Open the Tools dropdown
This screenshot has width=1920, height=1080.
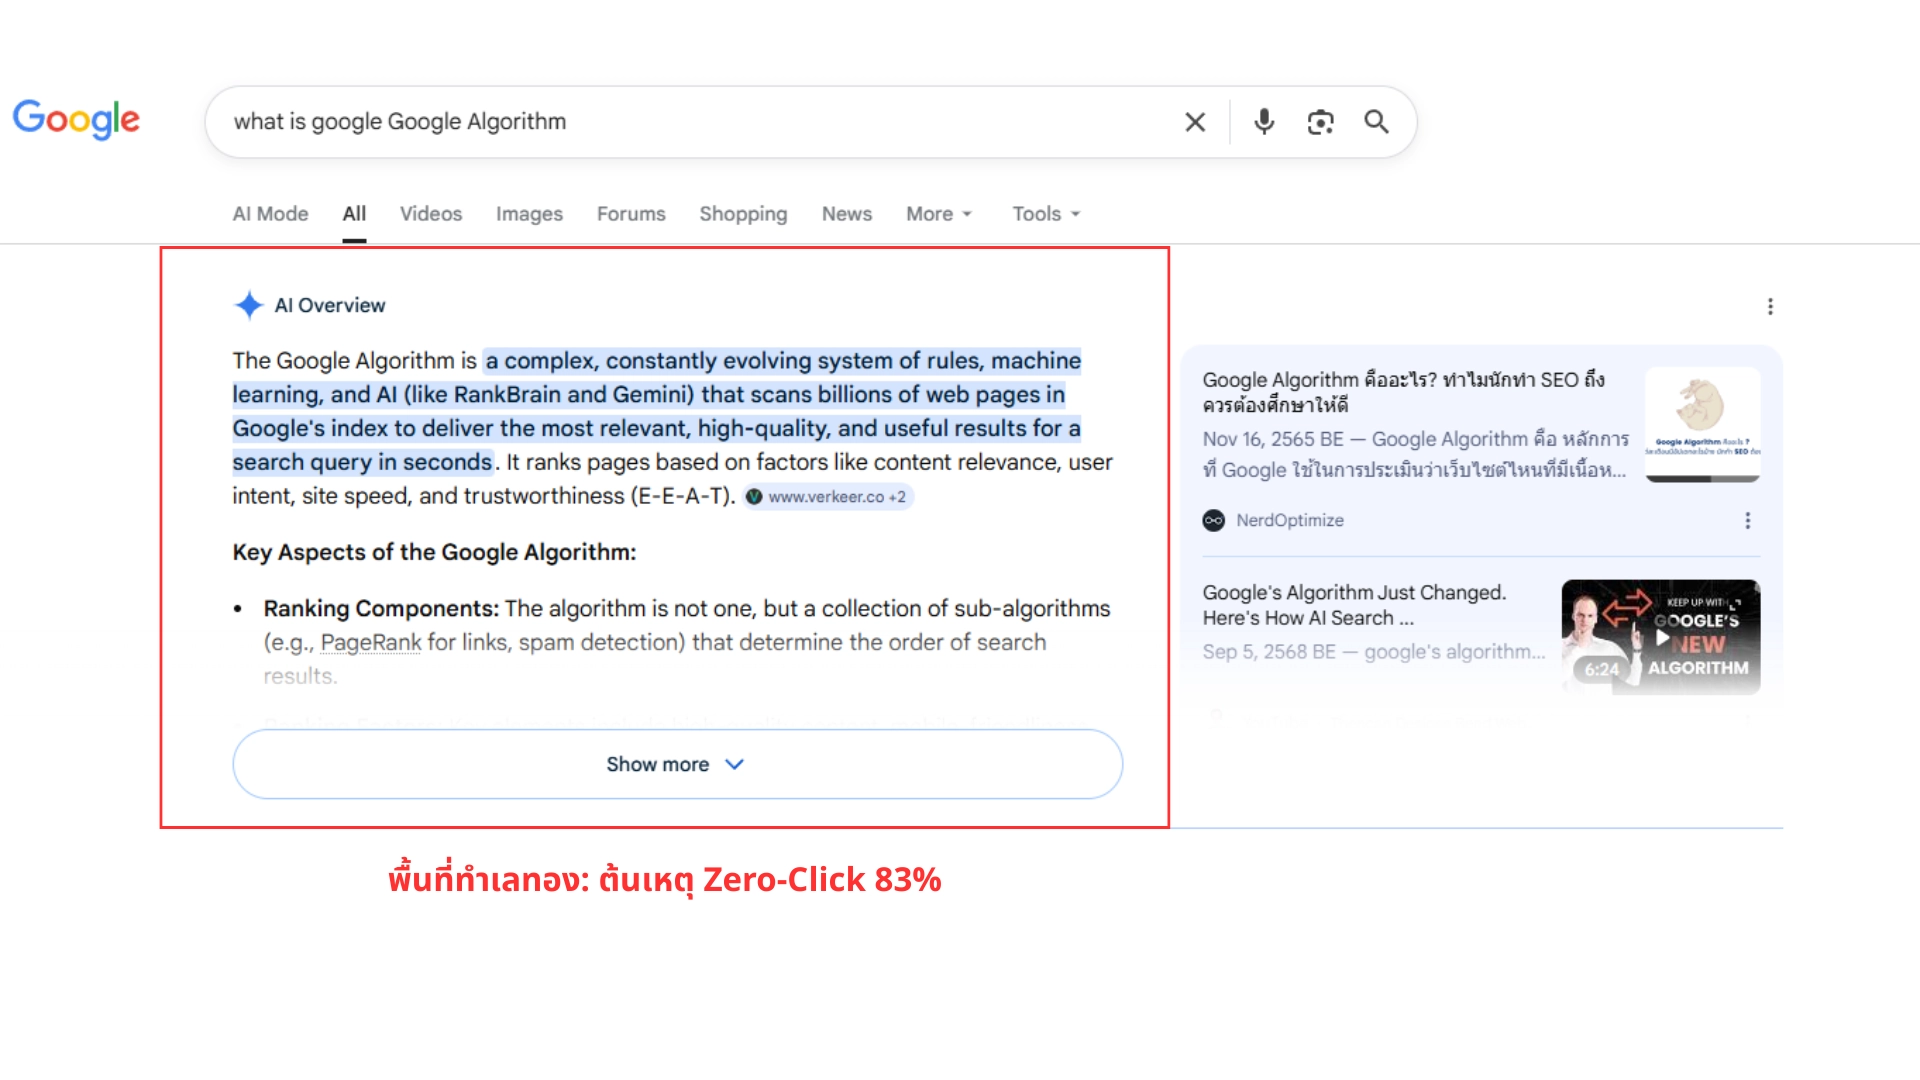tap(1046, 214)
